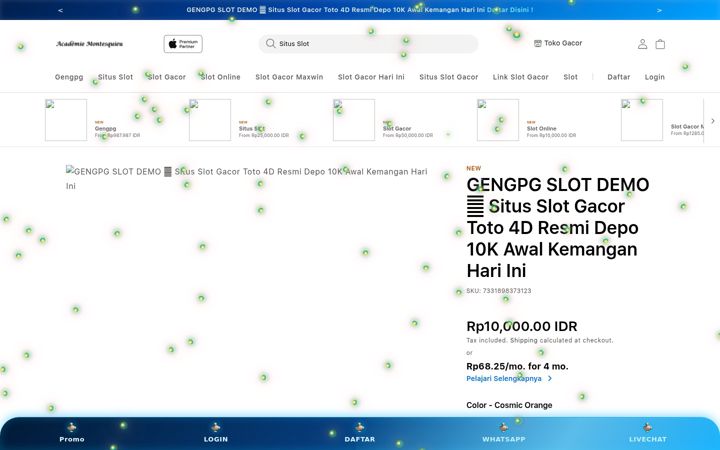Open the Slot menu item
Screen dimensions: 720x450
pyautogui.click(x=571, y=77)
